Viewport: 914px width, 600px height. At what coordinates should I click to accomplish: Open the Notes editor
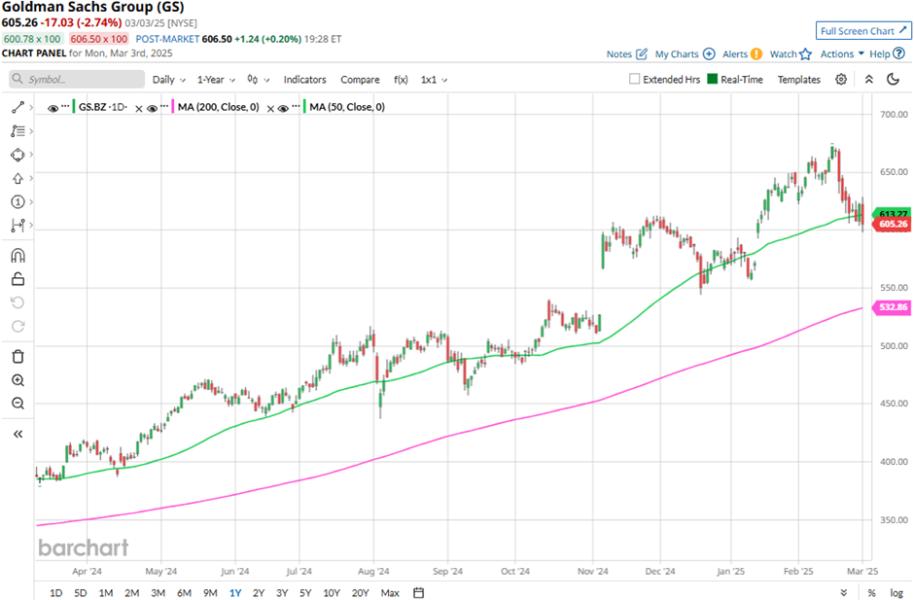point(627,54)
